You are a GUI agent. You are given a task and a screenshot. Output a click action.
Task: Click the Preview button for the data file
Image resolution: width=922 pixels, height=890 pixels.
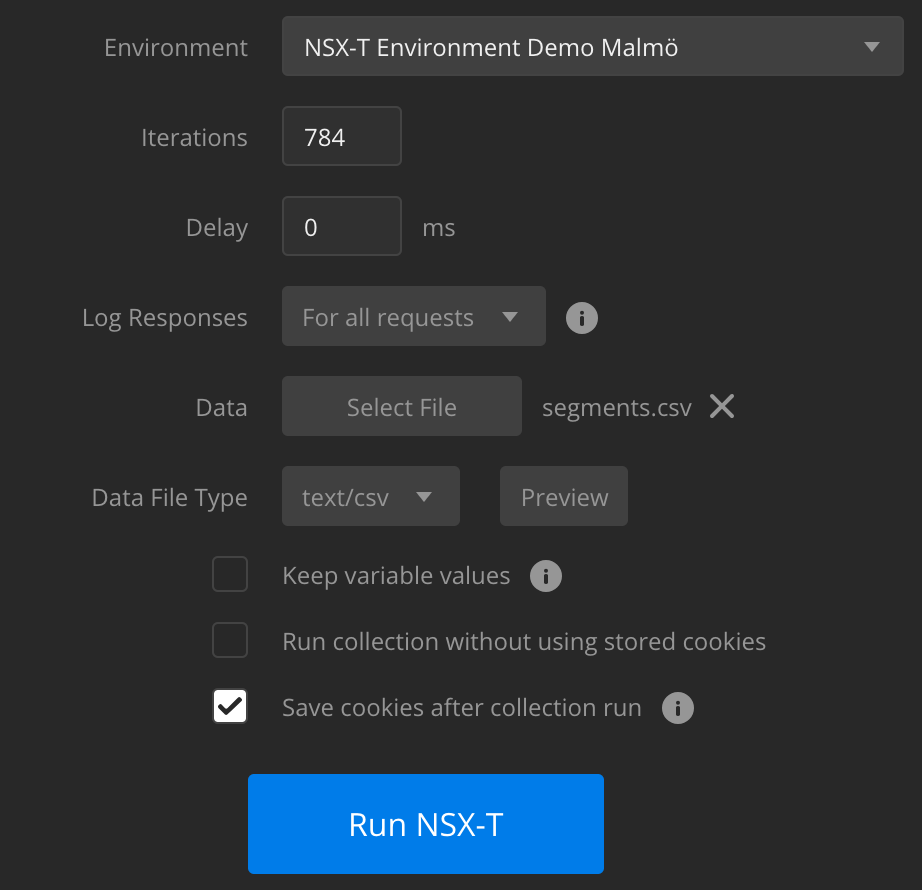563,496
